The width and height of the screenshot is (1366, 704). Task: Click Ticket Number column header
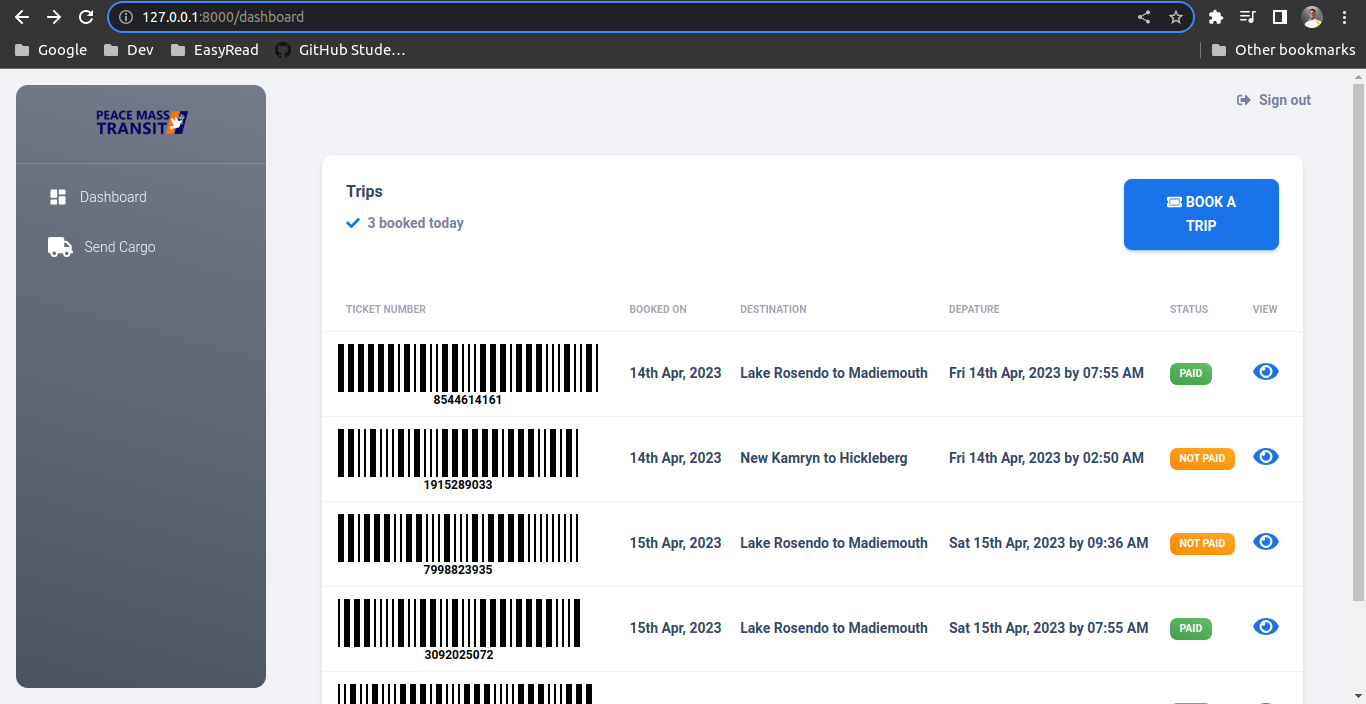click(386, 310)
